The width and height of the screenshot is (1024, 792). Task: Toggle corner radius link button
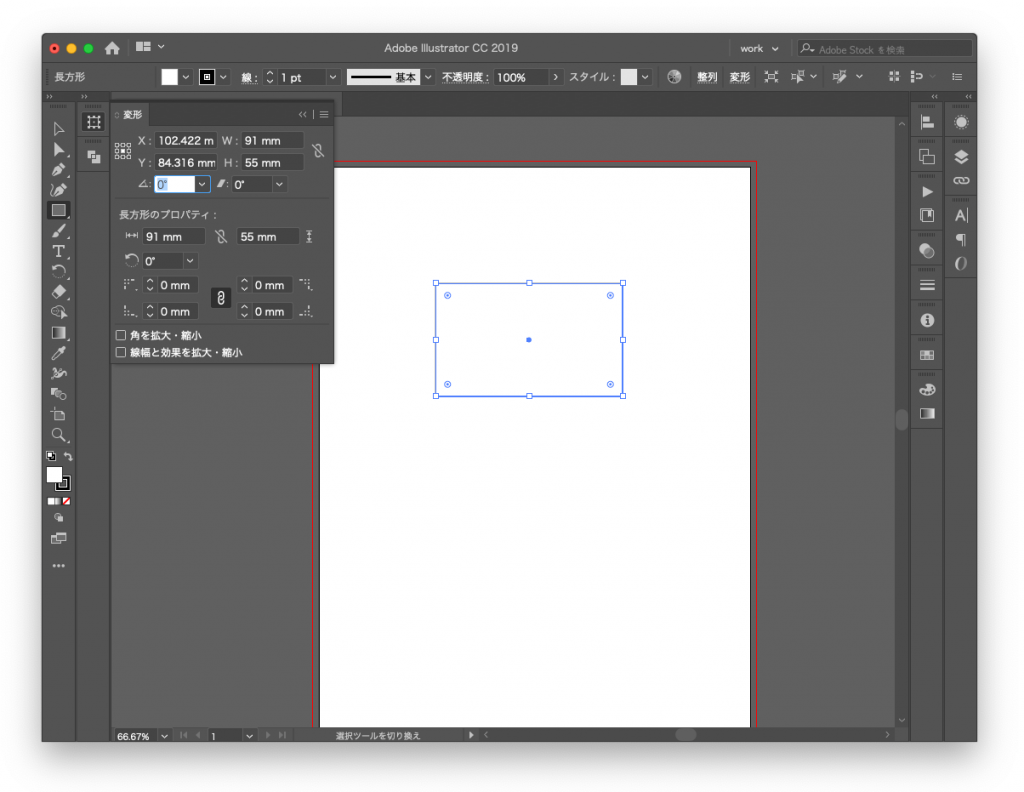[221, 298]
